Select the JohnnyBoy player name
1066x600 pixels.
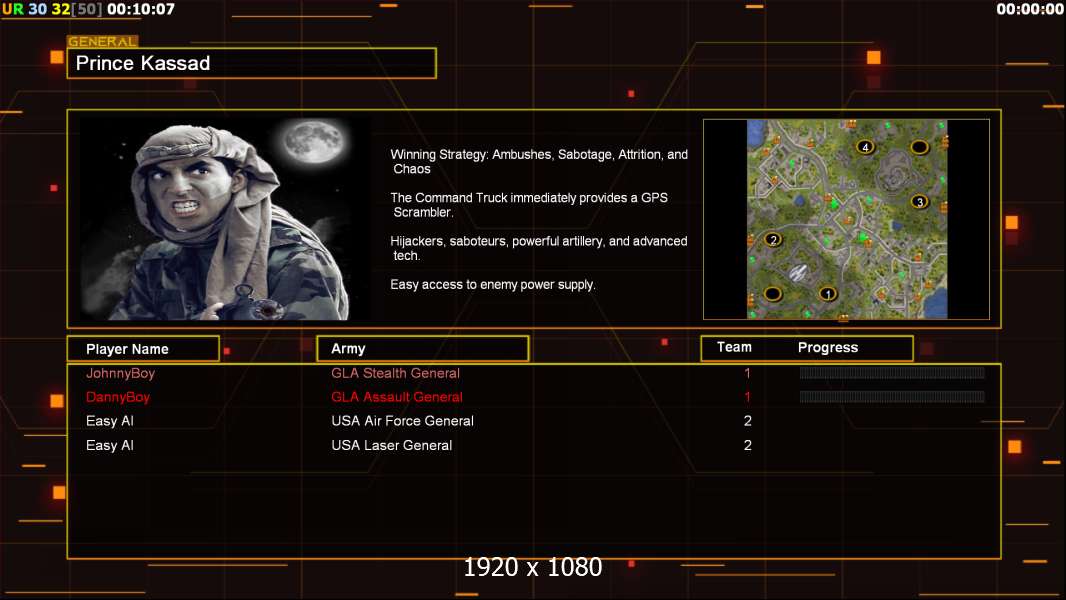[120, 373]
